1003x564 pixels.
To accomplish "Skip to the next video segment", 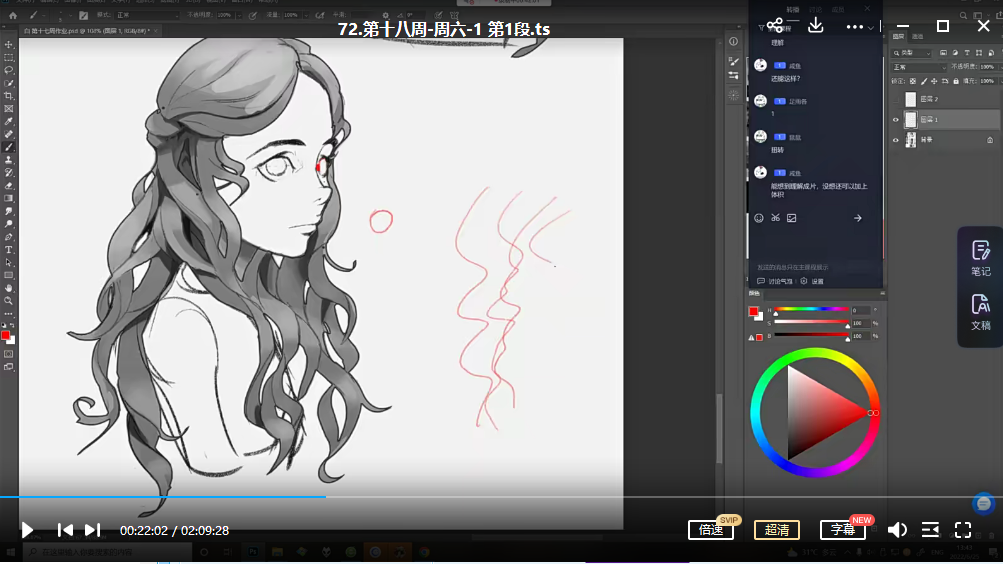I will click(x=93, y=530).
